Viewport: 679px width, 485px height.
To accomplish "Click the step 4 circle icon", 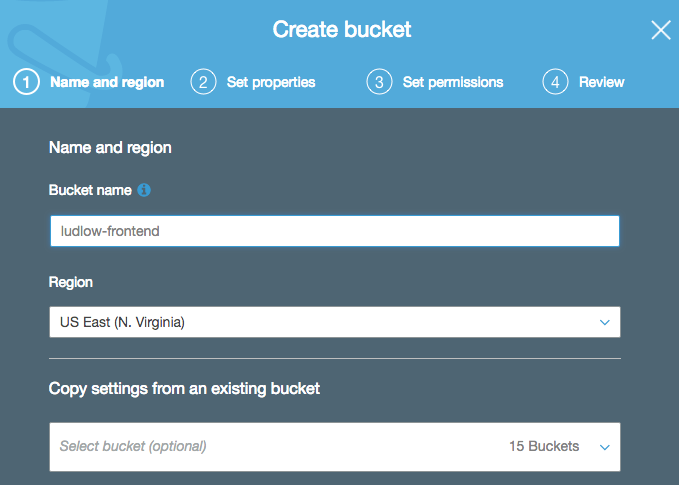I will click(555, 82).
